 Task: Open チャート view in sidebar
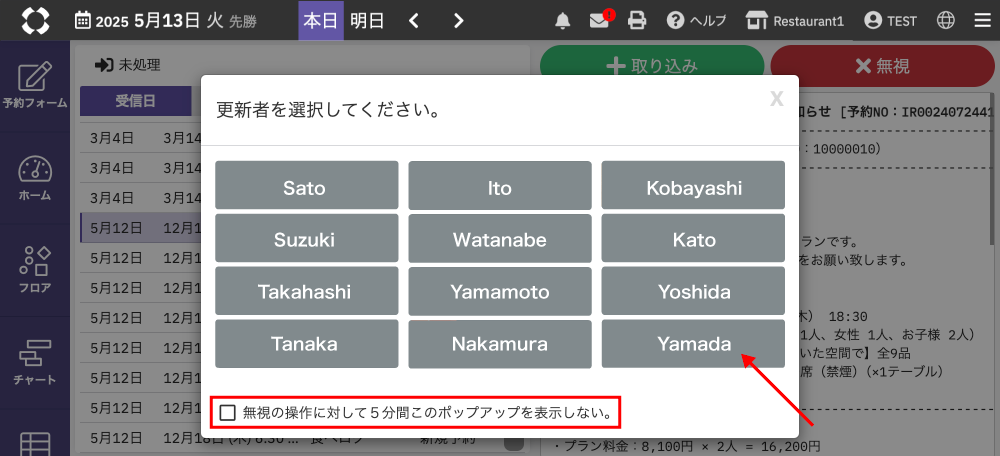[35, 362]
